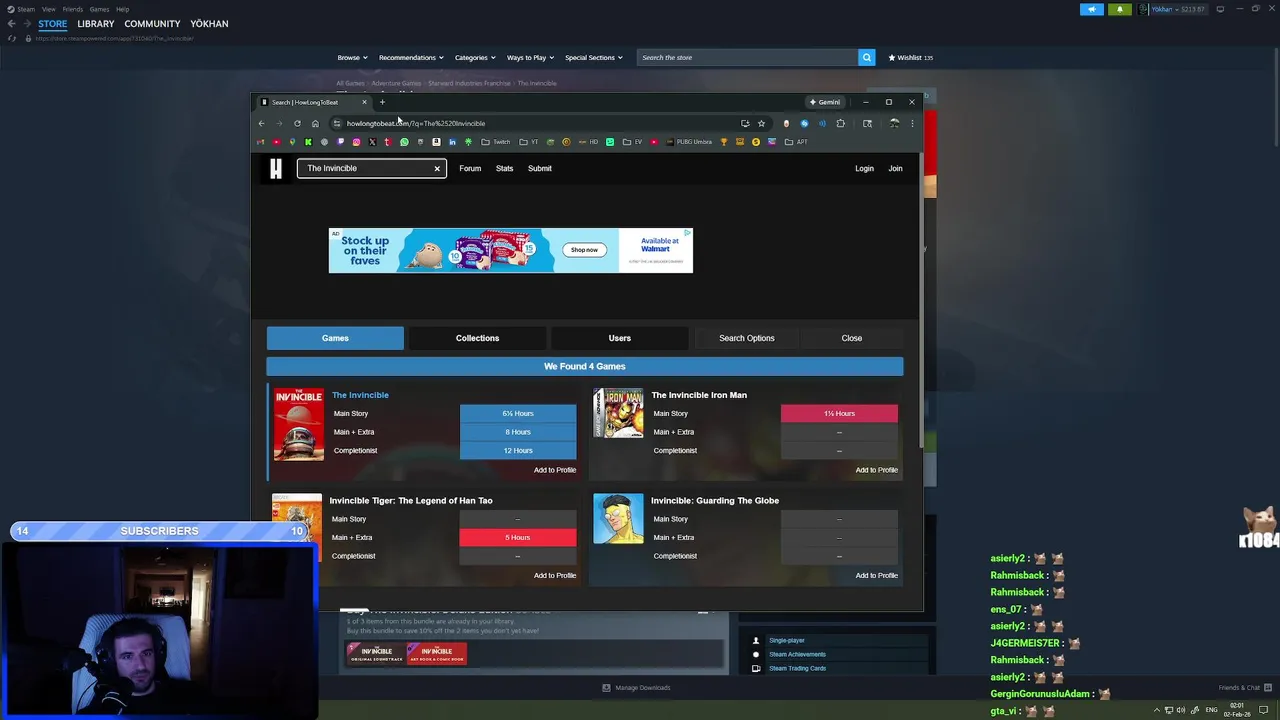
Task: Expand Steam Ways to Play dropdown
Action: (530, 57)
